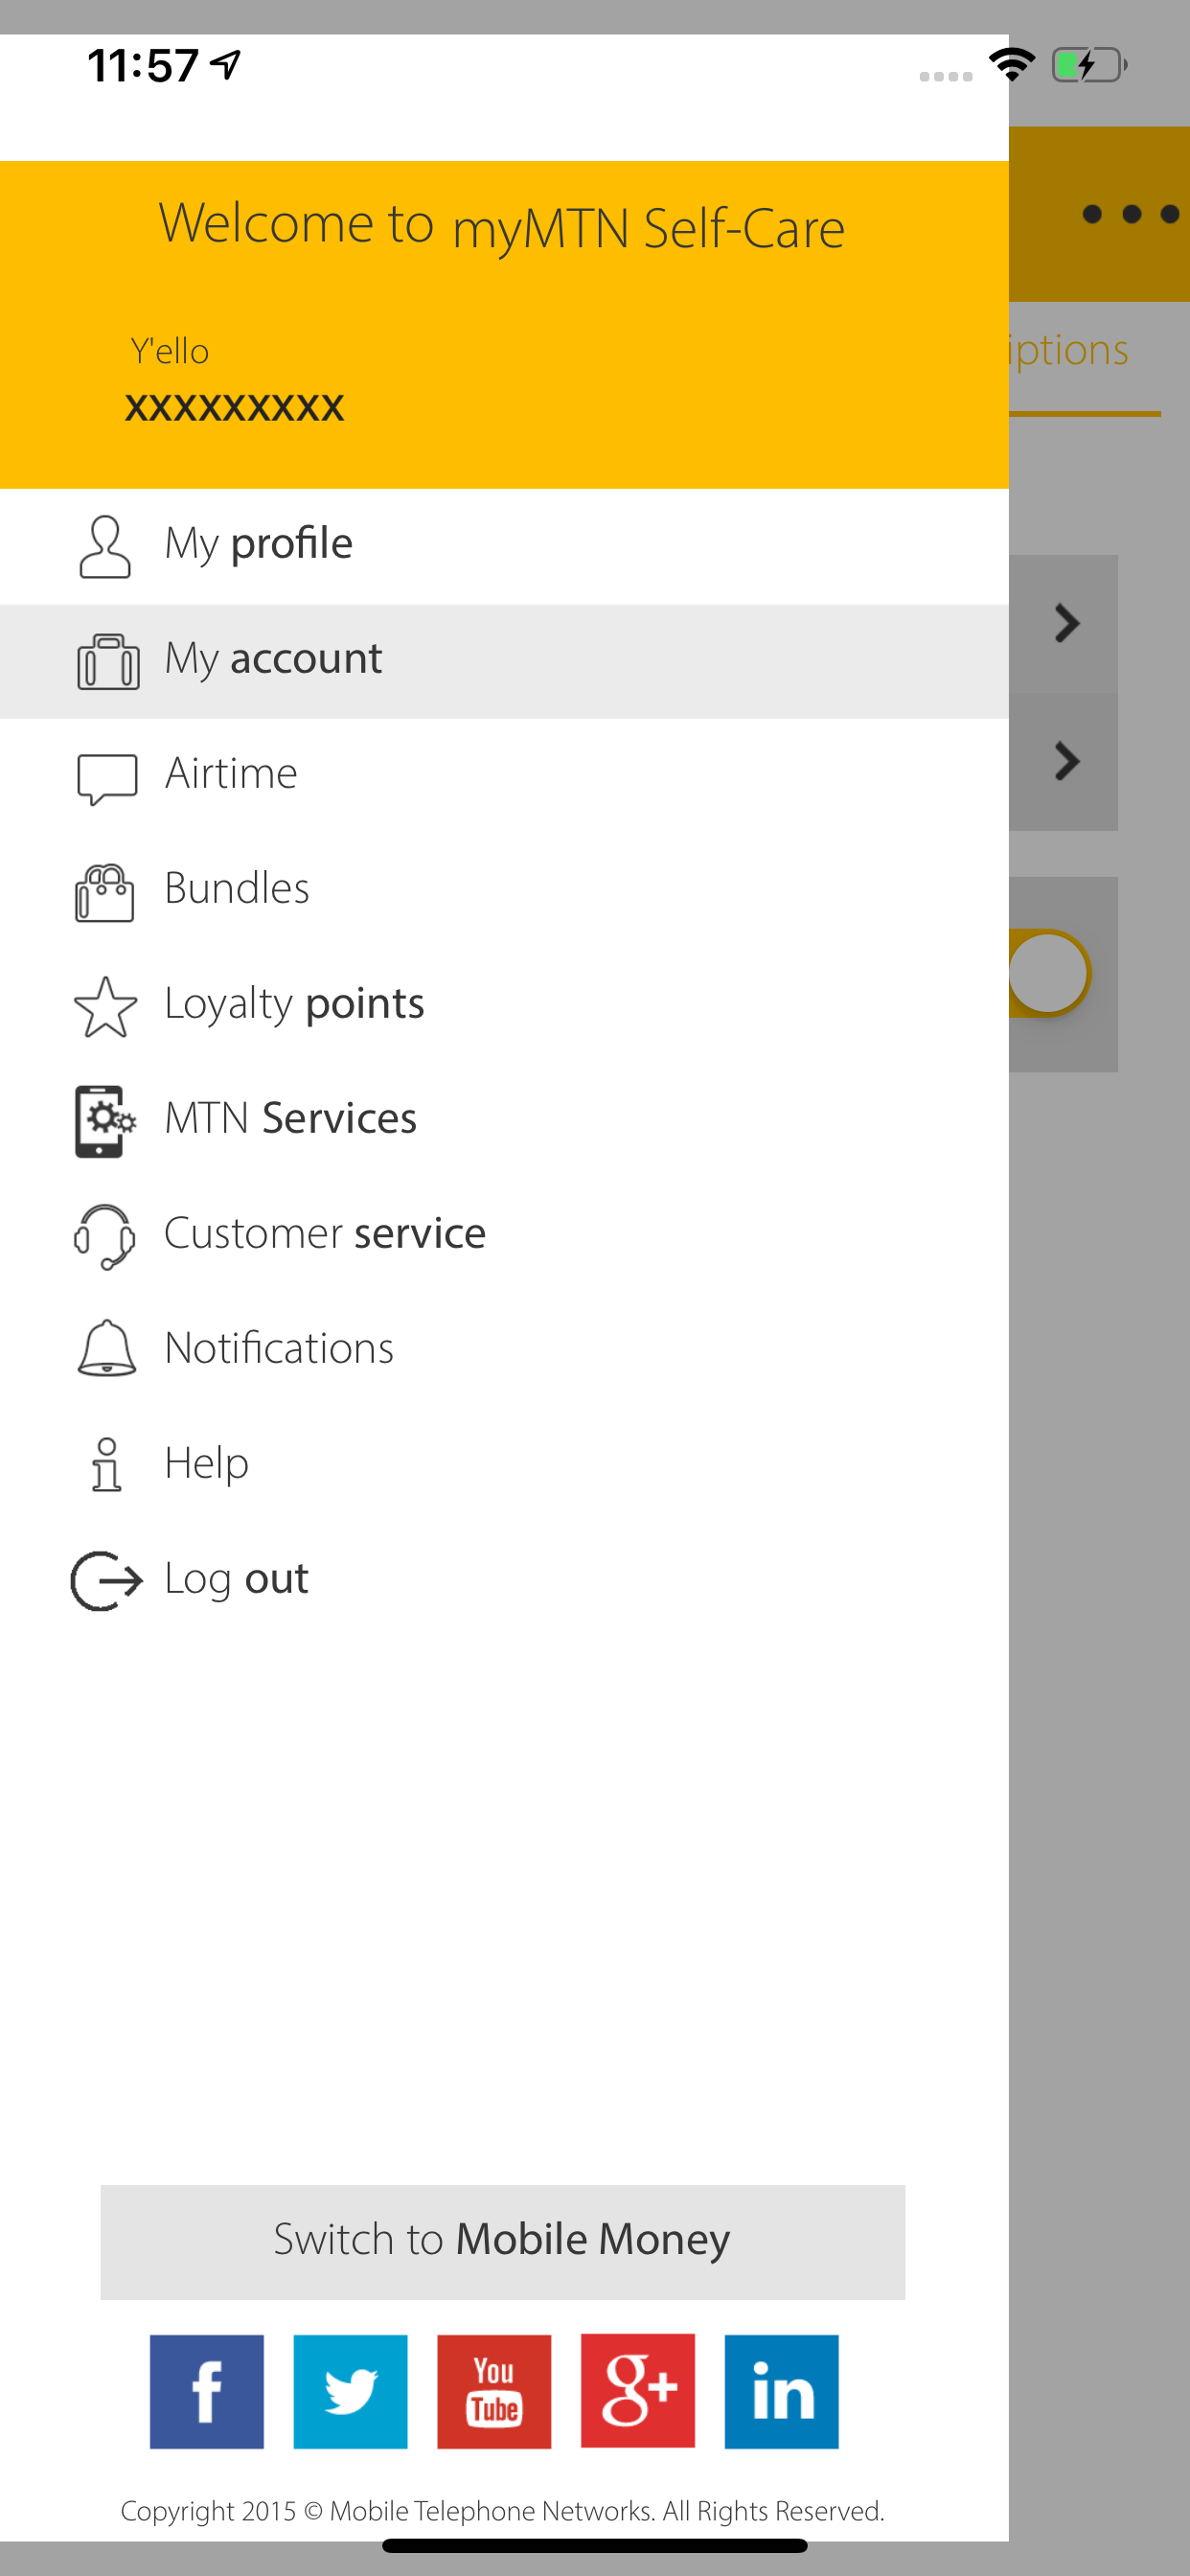Open the Twitter page icon
Screen dimensions: 1190x2576
point(350,2392)
